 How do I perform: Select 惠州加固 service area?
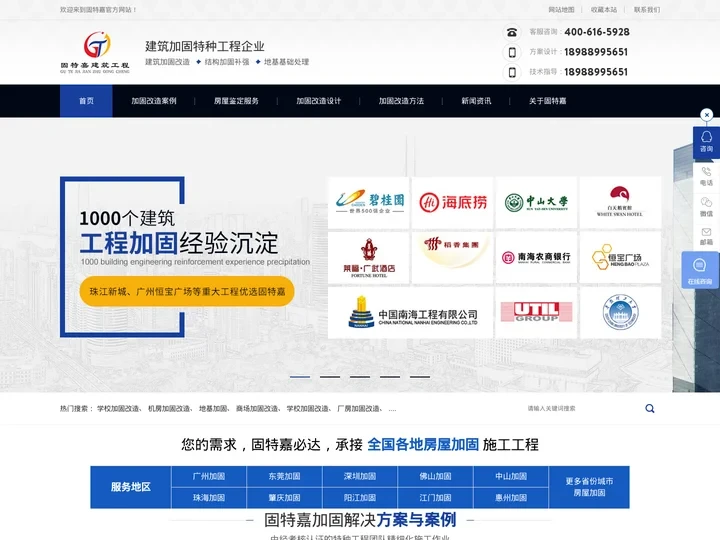pyautogui.click(x=511, y=498)
